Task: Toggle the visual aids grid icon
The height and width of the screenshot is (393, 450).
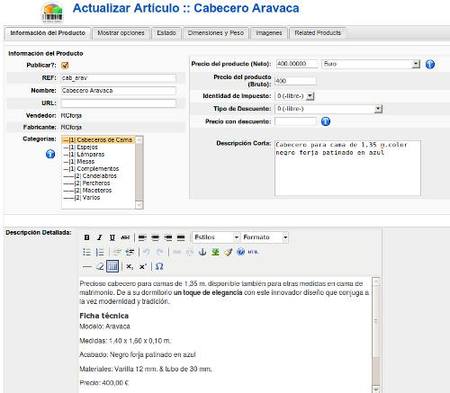Action: point(112,266)
